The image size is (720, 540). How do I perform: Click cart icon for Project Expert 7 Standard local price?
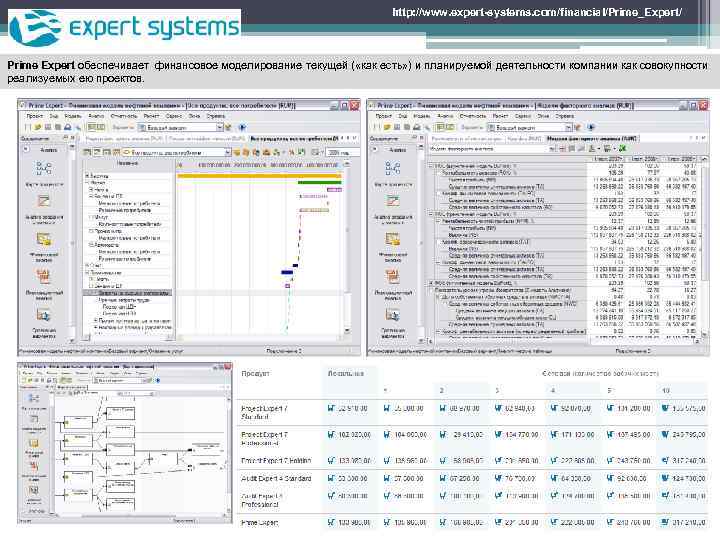(331, 408)
